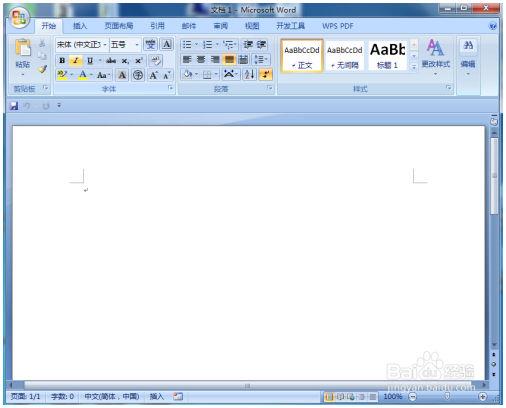Expand the styles gallery more arrow
This screenshot has height=408, width=506.
(x=414, y=67)
